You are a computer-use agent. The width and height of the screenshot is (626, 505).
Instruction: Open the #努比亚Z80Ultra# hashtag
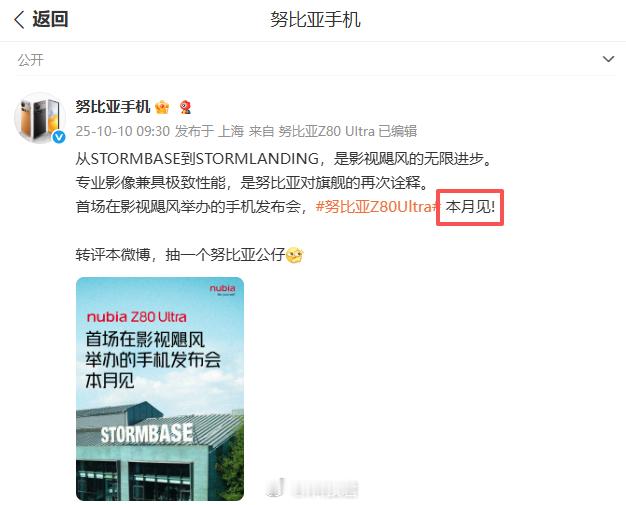pyautogui.click(x=377, y=207)
